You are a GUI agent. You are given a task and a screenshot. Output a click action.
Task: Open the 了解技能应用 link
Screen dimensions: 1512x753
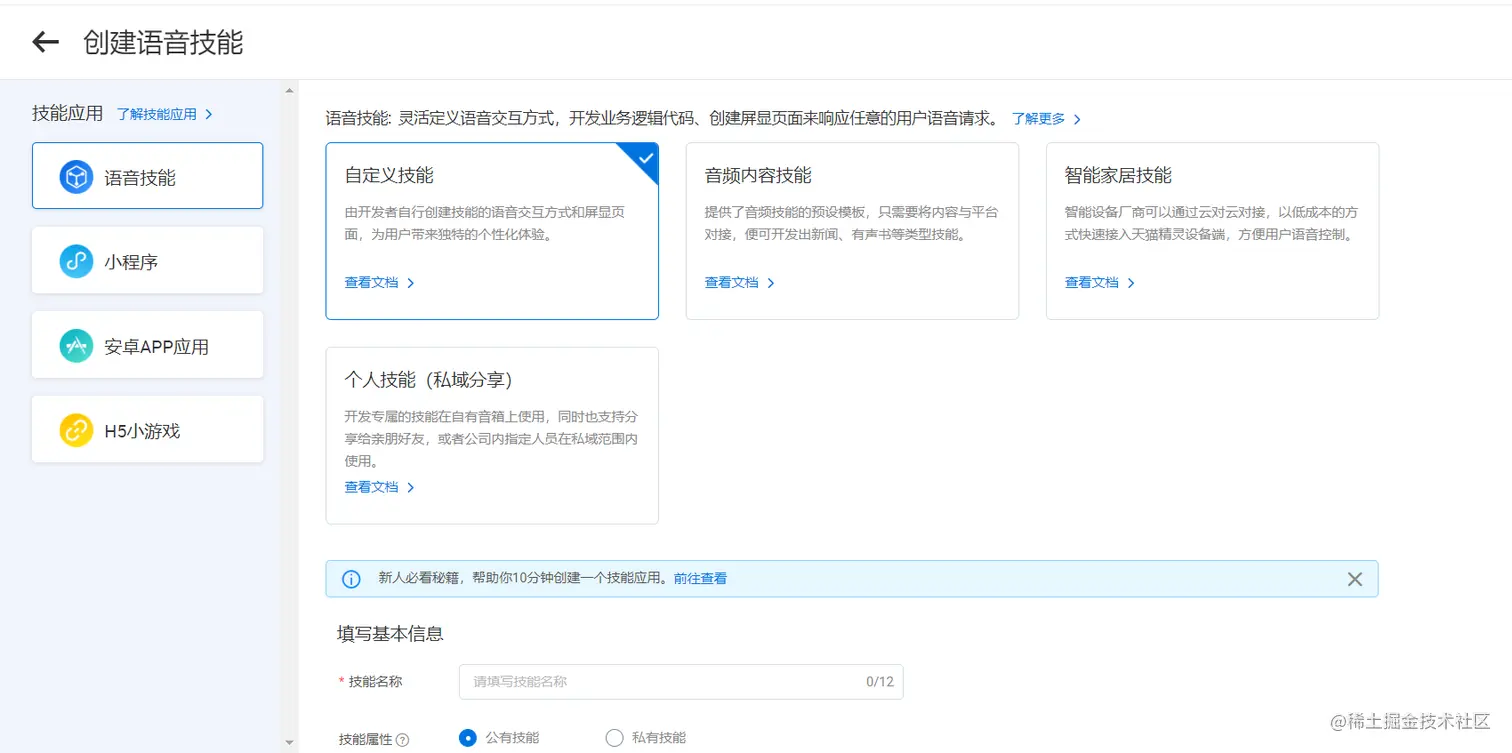click(164, 114)
